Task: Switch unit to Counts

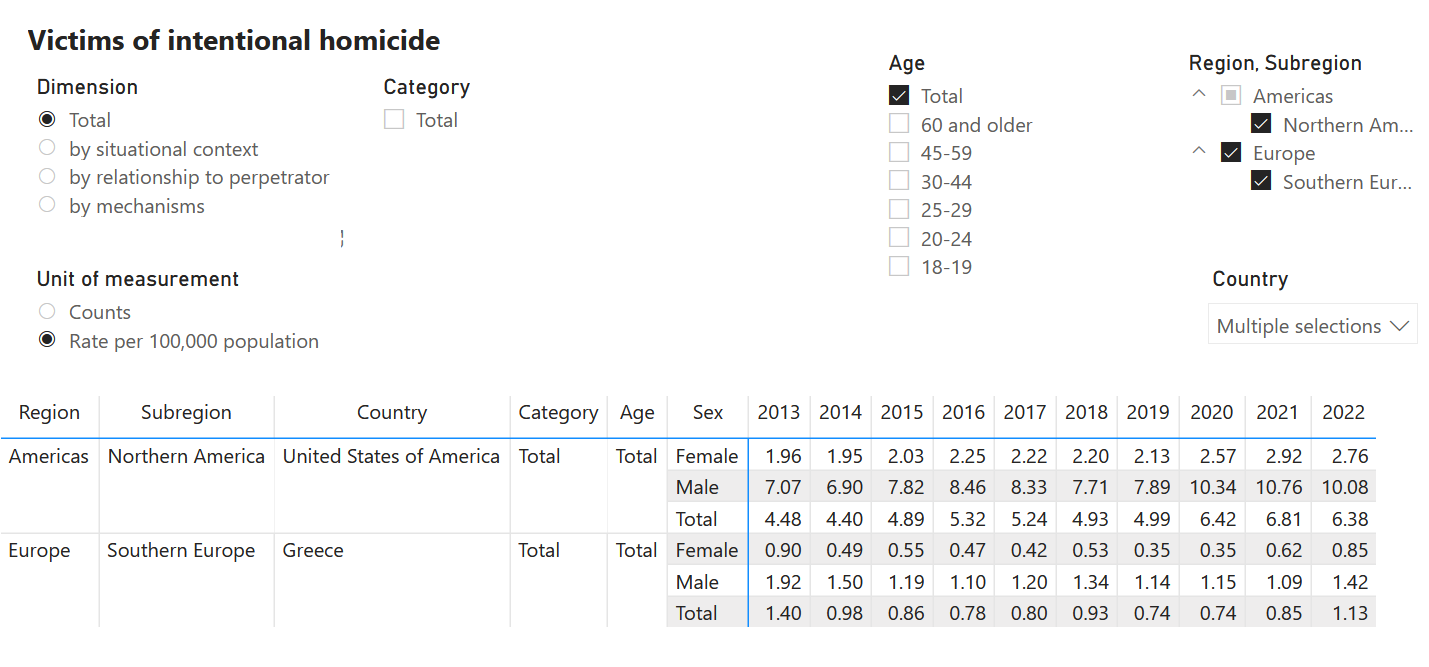Action: click(x=47, y=312)
